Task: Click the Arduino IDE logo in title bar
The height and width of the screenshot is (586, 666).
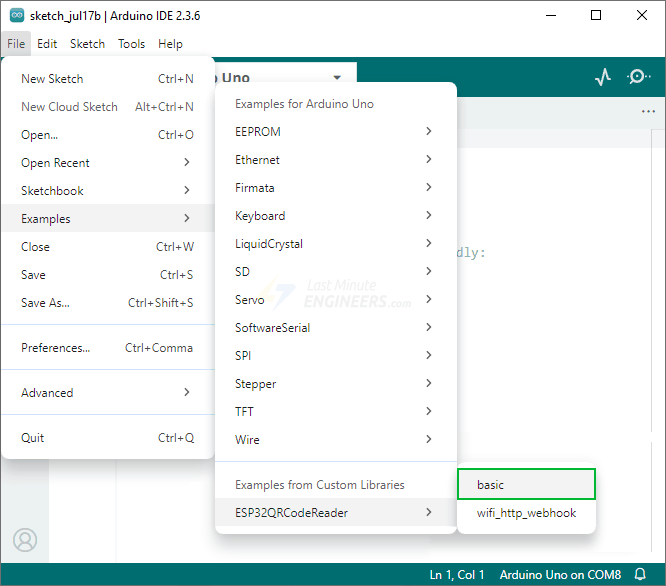Action: [x=17, y=15]
